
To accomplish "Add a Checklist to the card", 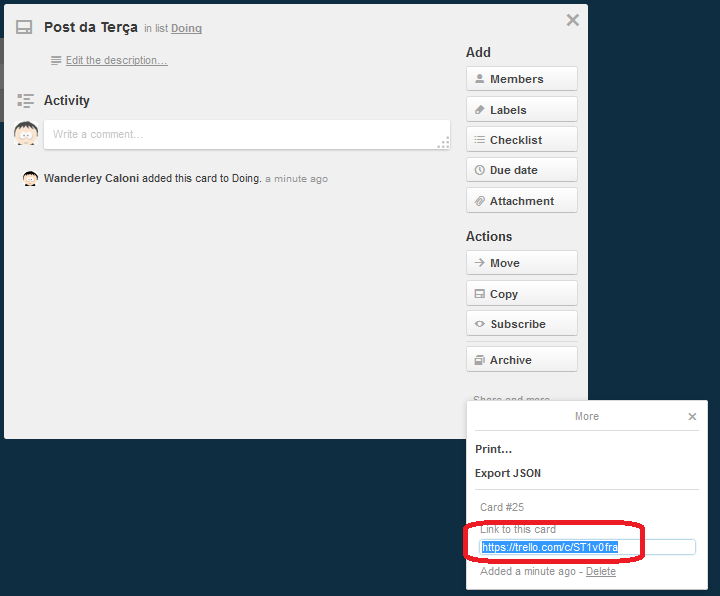I will click(521, 141).
